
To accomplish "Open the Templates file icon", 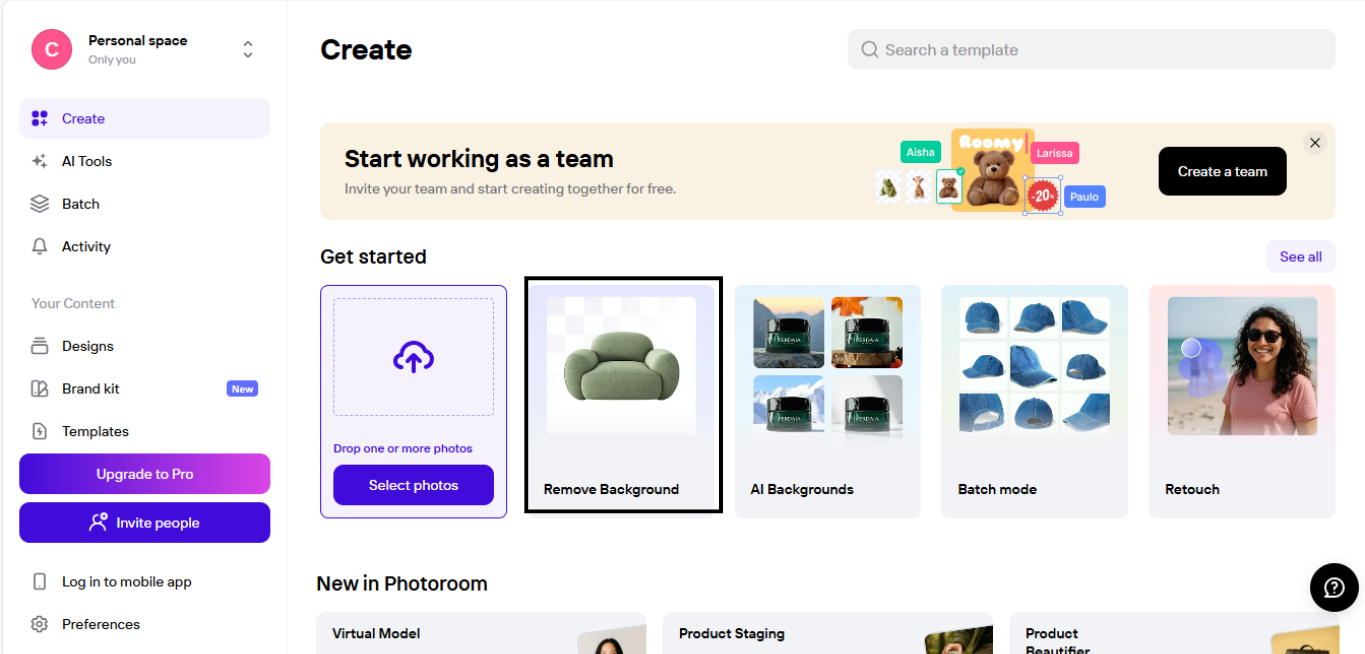I will [40, 432].
